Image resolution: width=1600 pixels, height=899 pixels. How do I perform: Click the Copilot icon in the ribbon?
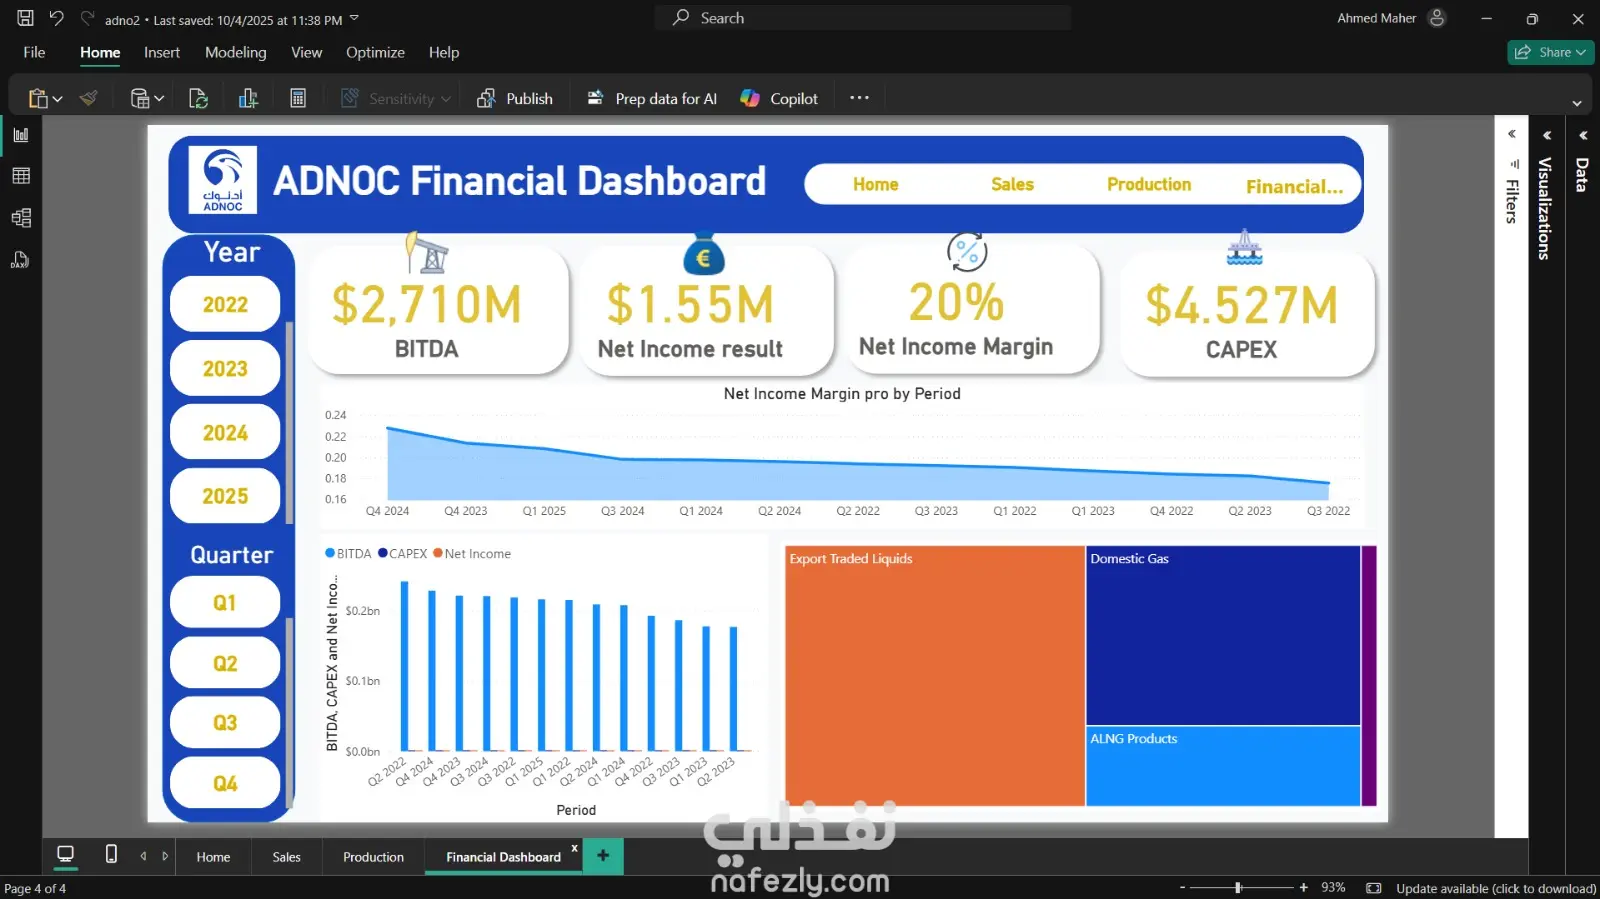pyautogui.click(x=750, y=98)
